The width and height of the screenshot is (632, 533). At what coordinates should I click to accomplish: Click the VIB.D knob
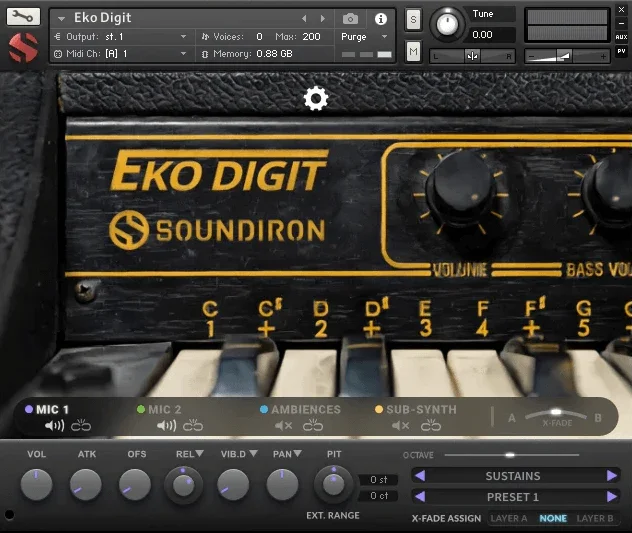pos(233,484)
